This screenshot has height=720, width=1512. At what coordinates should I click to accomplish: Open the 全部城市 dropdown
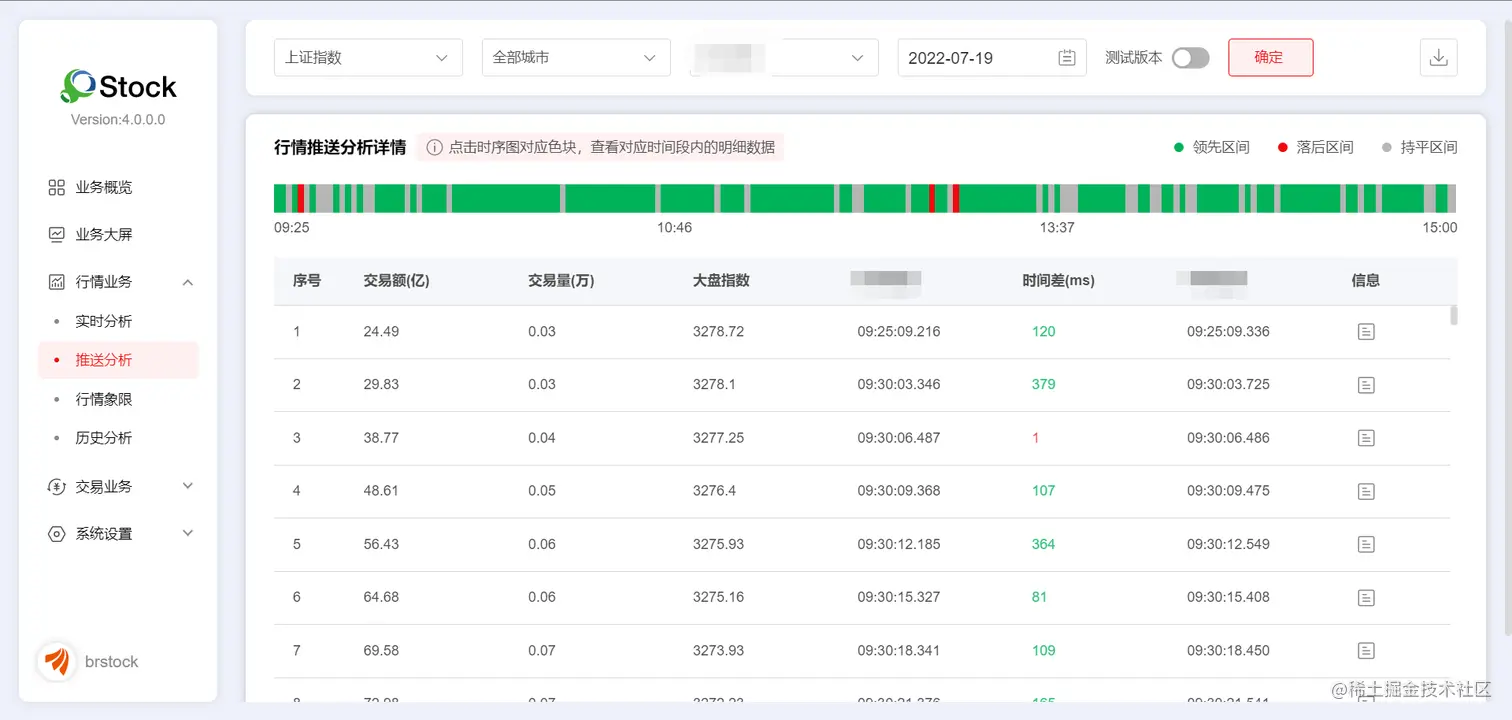click(575, 57)
